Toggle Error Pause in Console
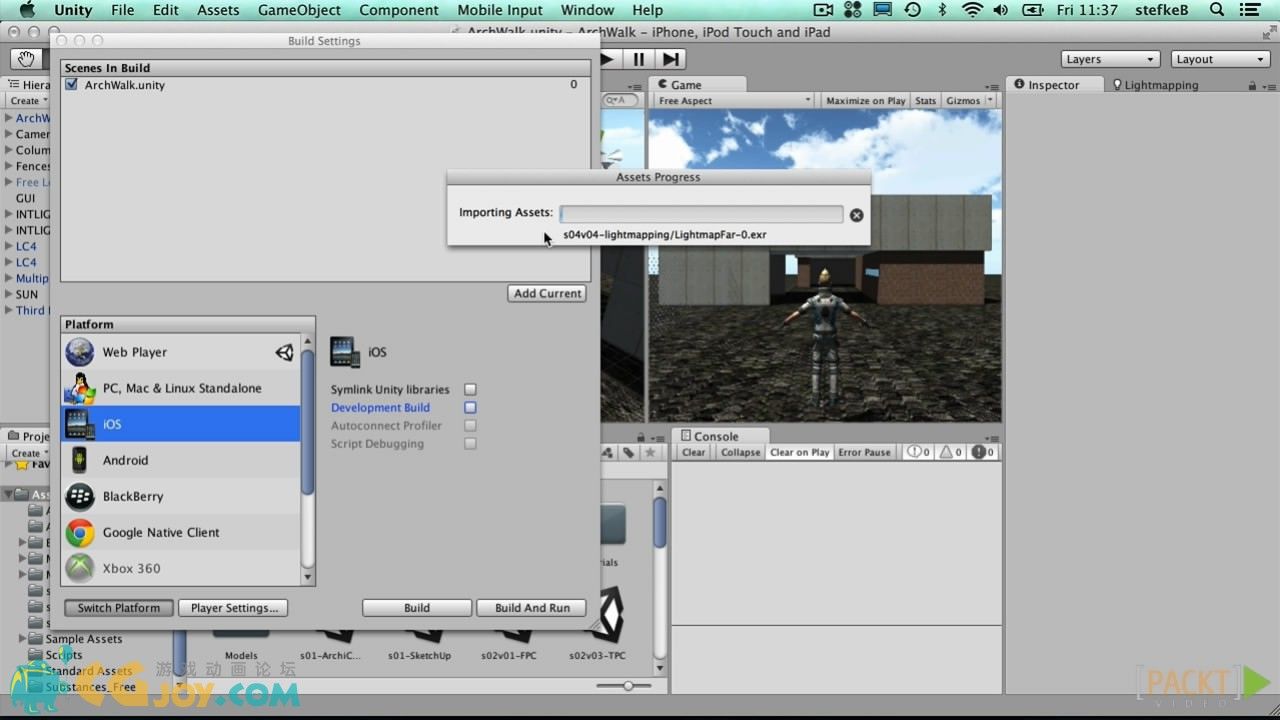Viewport: 1280px width, 720px height. [x=864, y=452]
